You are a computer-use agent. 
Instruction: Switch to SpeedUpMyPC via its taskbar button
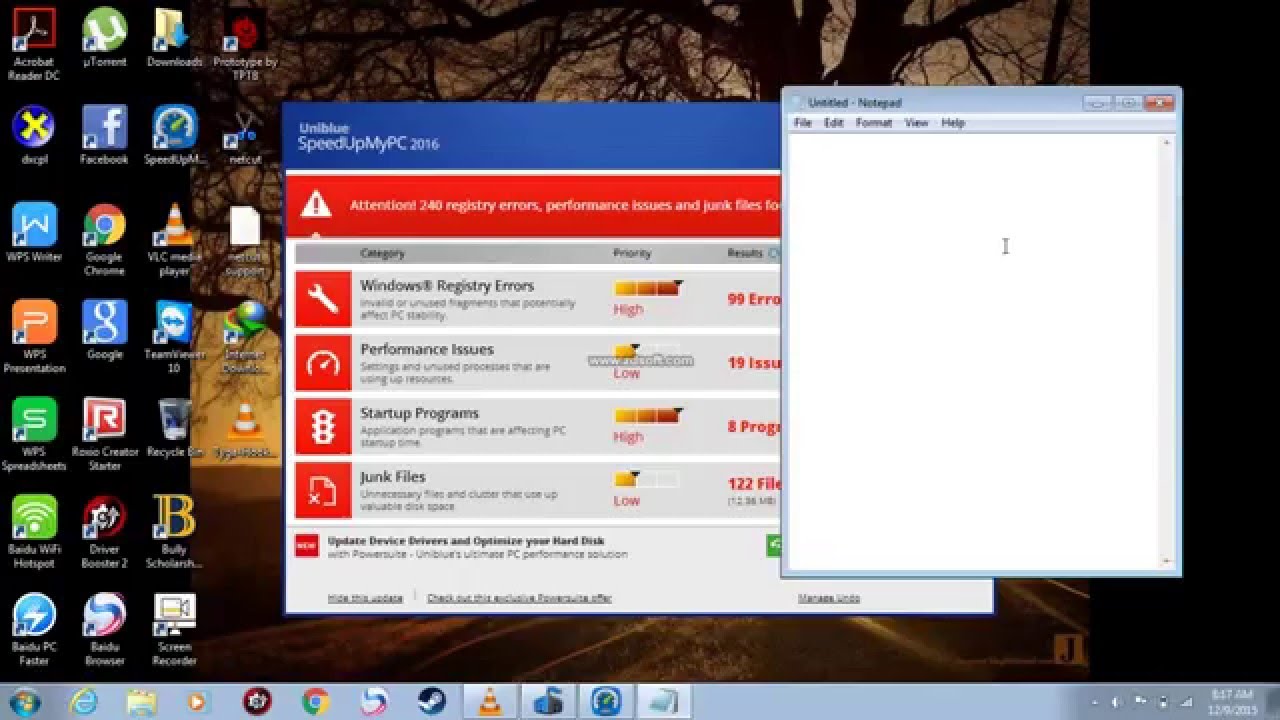click(x=606, y=702)
